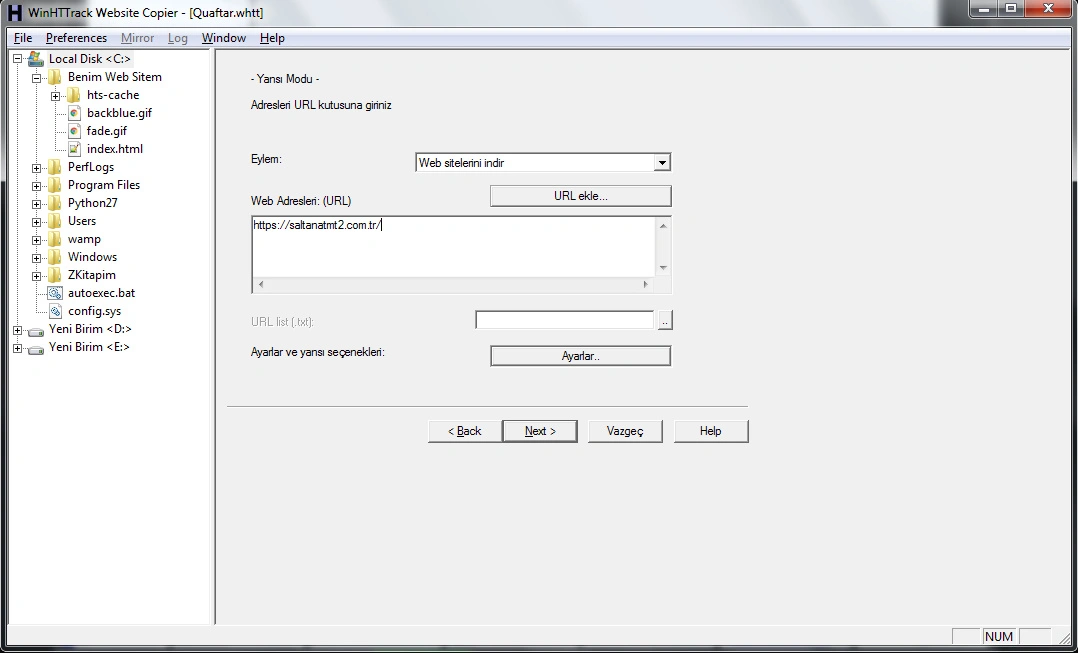This screenshot has height=653, width=1078.
Task: Open the Window menu
Action: (223, 38)
